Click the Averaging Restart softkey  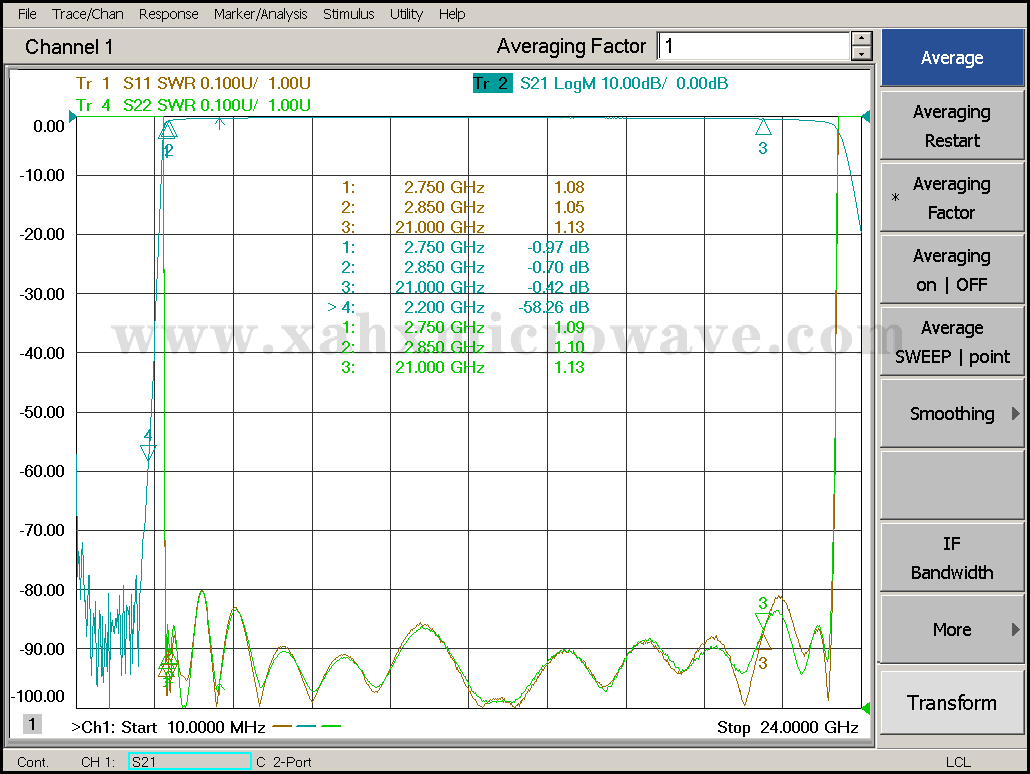pos(952,126)
